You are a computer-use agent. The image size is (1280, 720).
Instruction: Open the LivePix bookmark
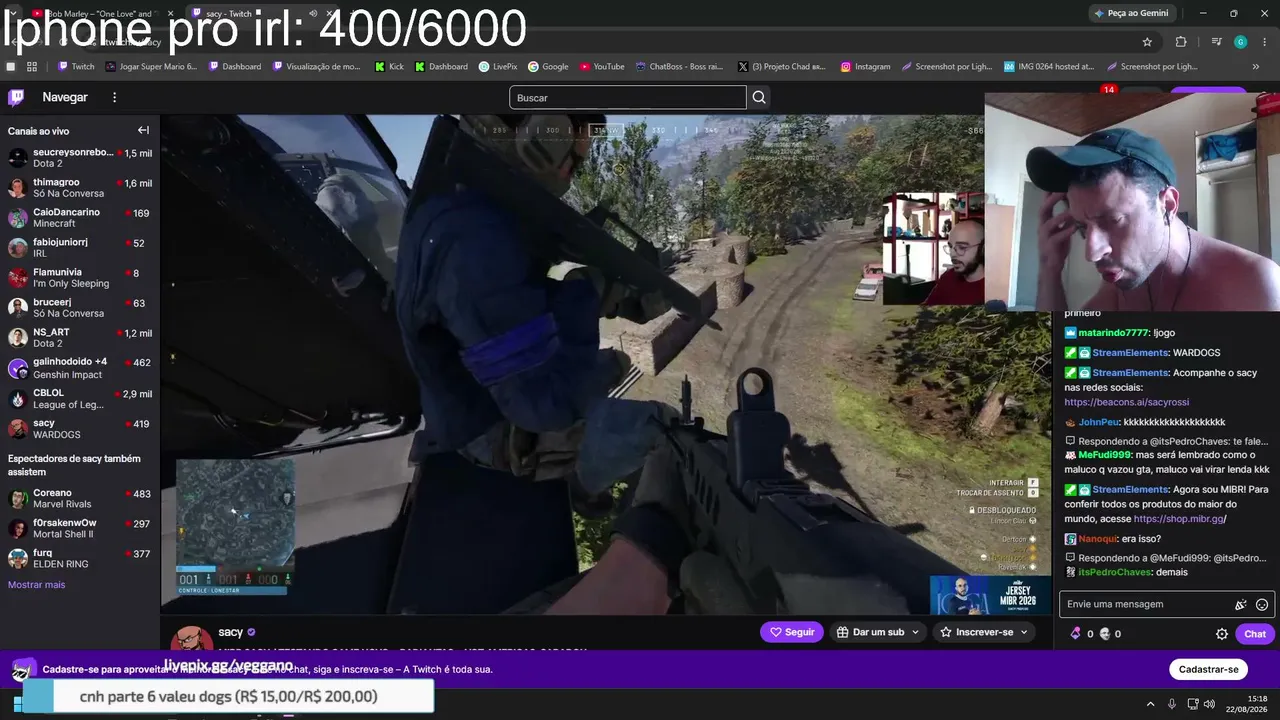coord(498,67)
